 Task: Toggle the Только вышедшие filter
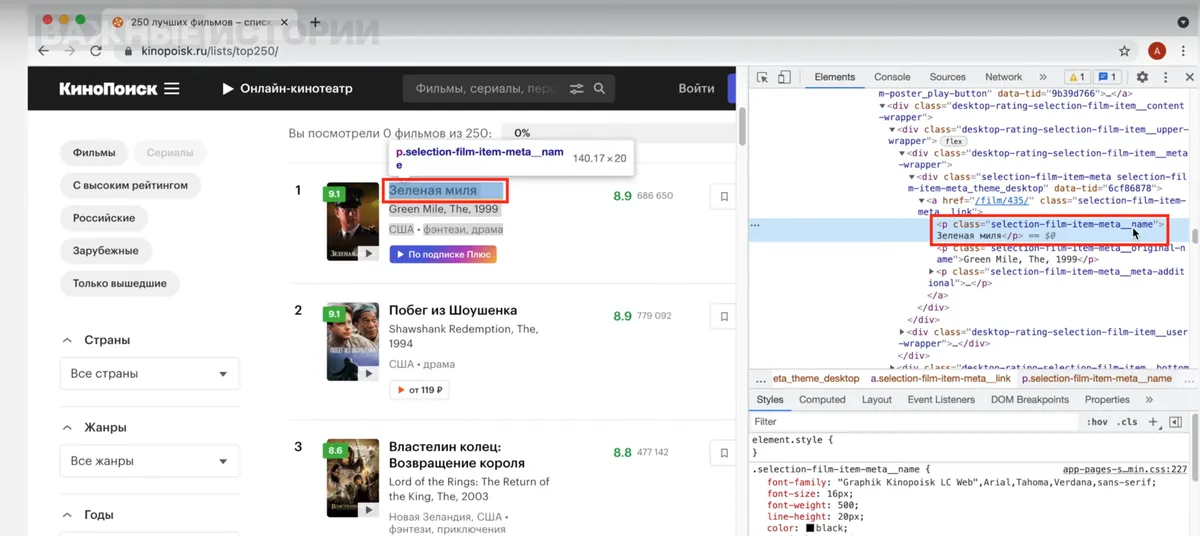pyautogui.click(x=120, y=283)
